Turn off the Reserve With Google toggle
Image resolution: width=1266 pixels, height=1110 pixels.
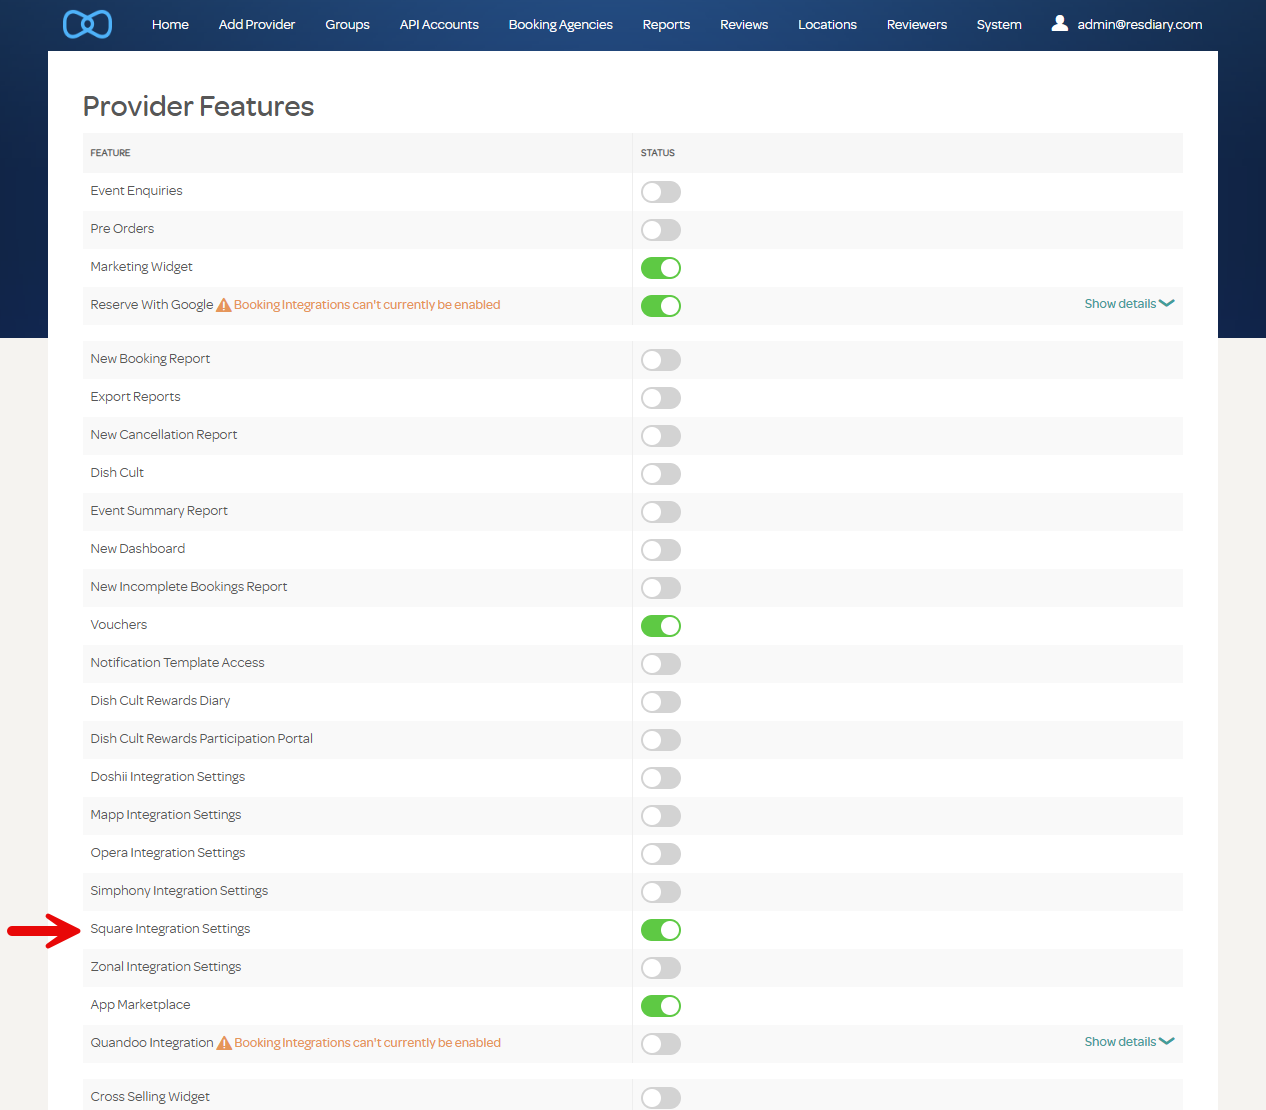(661, 306)
